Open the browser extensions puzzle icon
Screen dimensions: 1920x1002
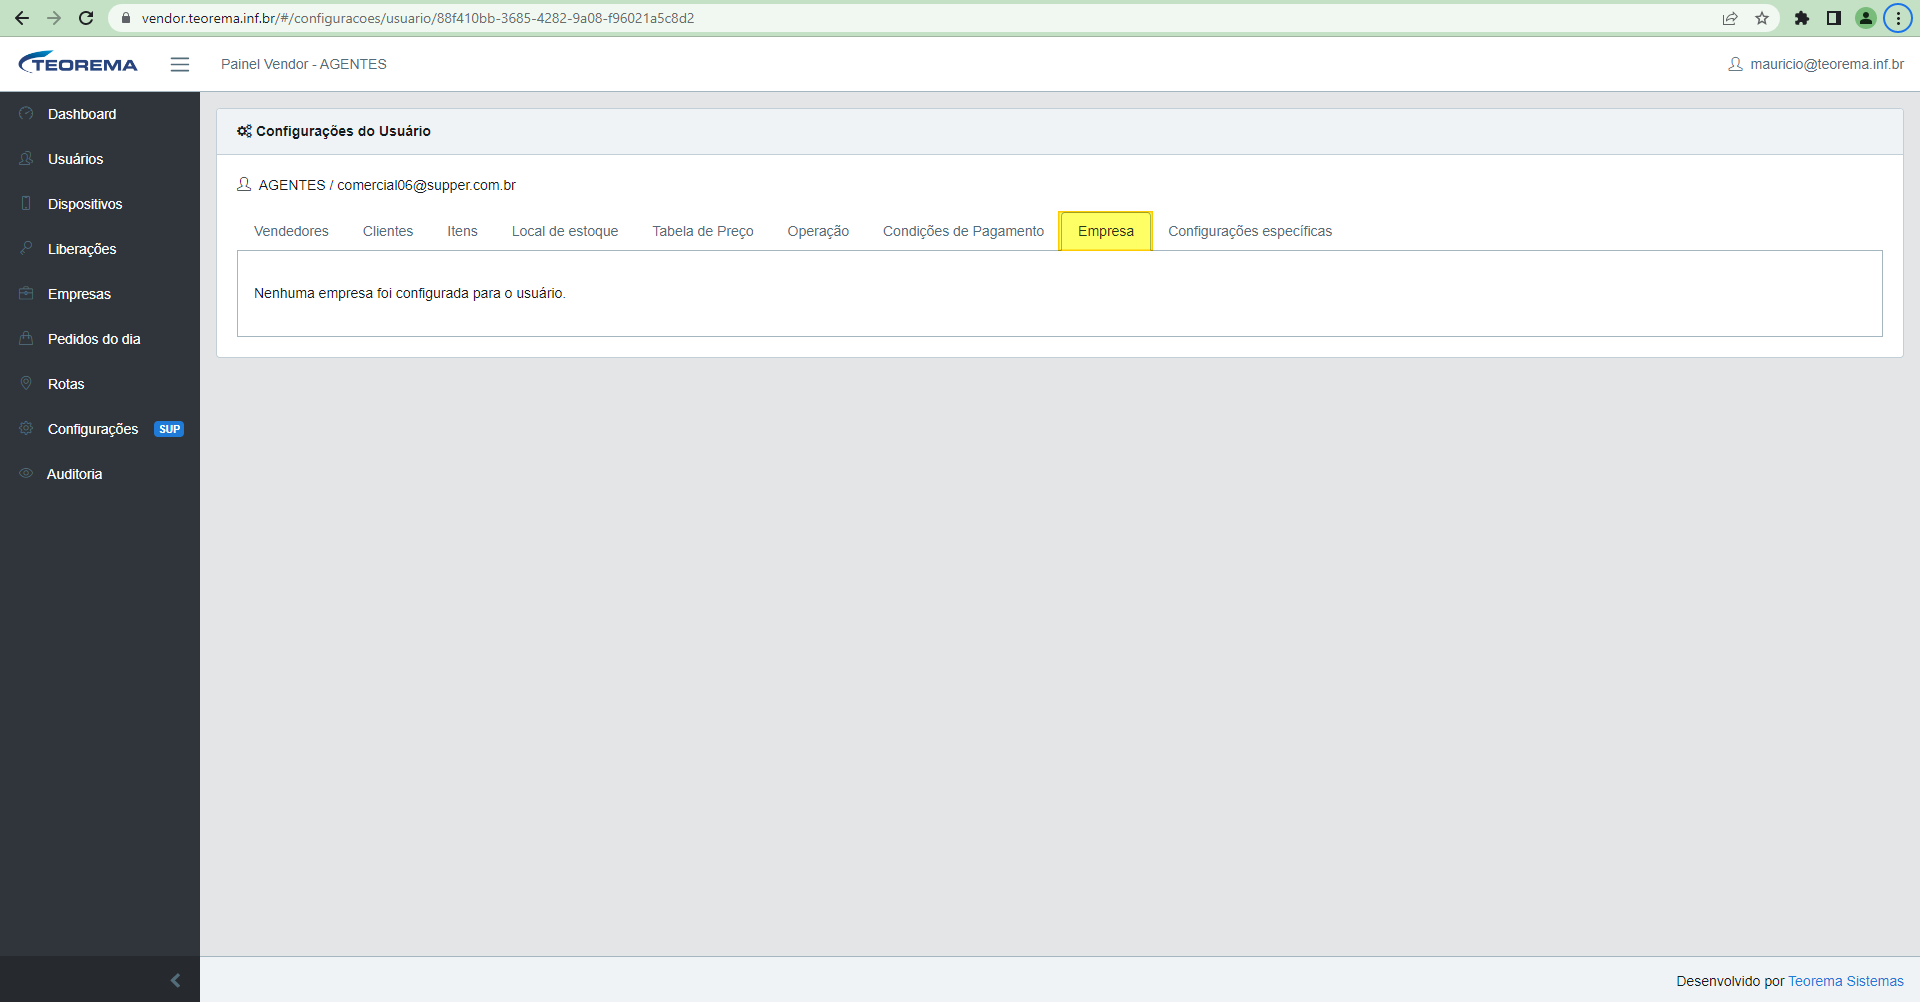[x=1802, y=18]
